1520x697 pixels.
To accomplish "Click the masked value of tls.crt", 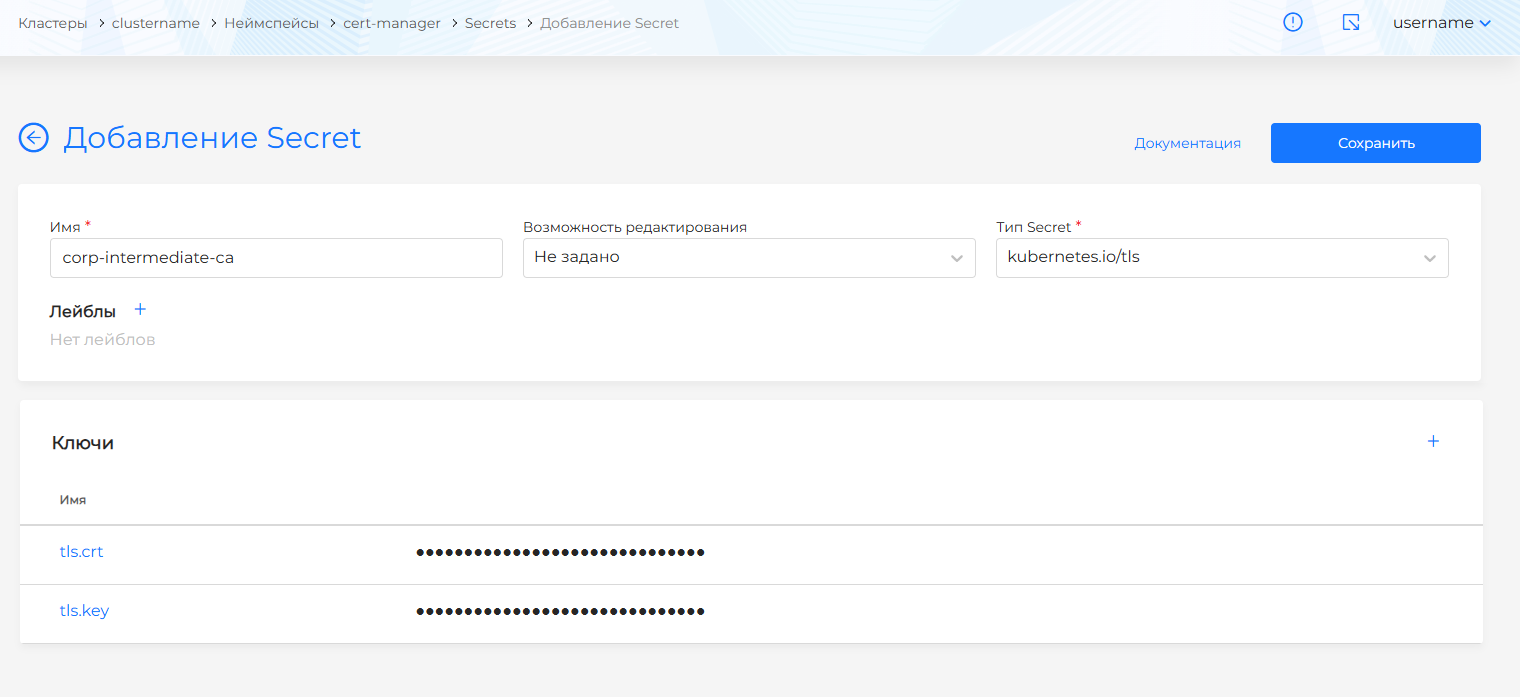I will tap(560, 552).
